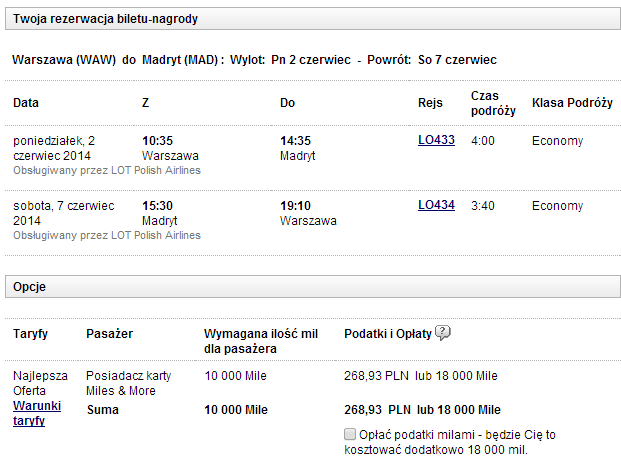Image resolution: width=621 pixels, height=463 pixels.
Task: Click the Data column header
Action: [x=26, y=103]
